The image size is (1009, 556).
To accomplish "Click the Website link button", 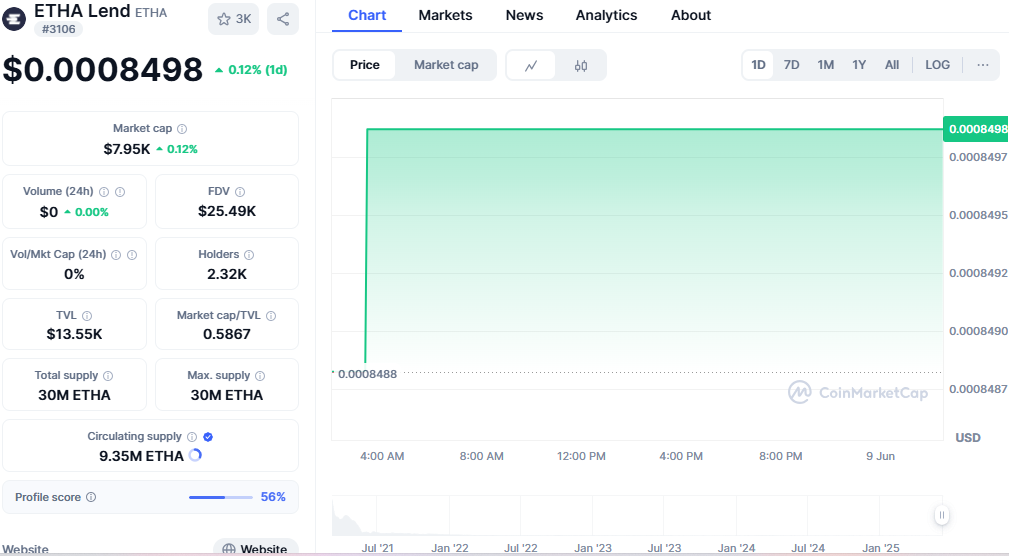I will coord(255,548).
